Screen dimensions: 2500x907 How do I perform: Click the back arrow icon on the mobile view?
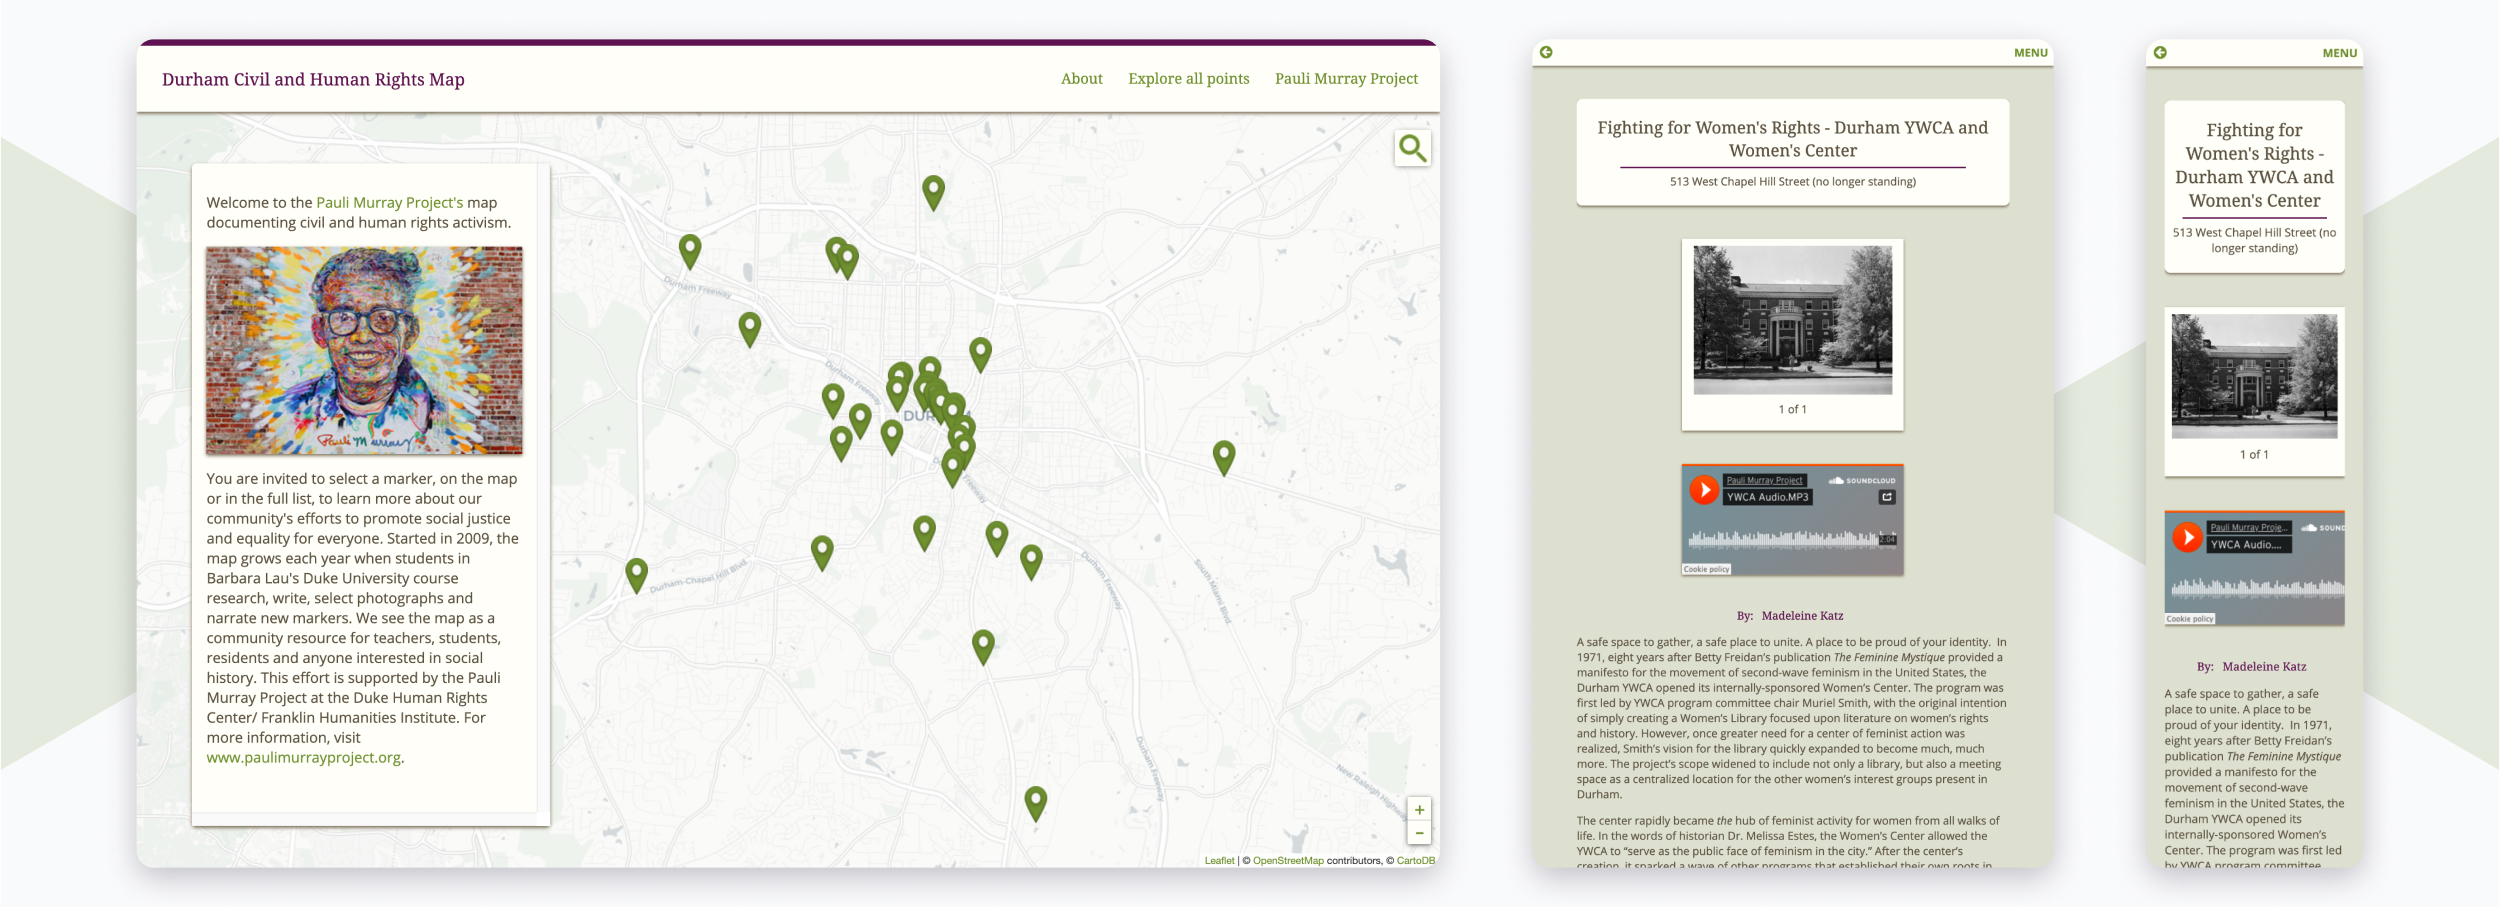click(2159, 53)
